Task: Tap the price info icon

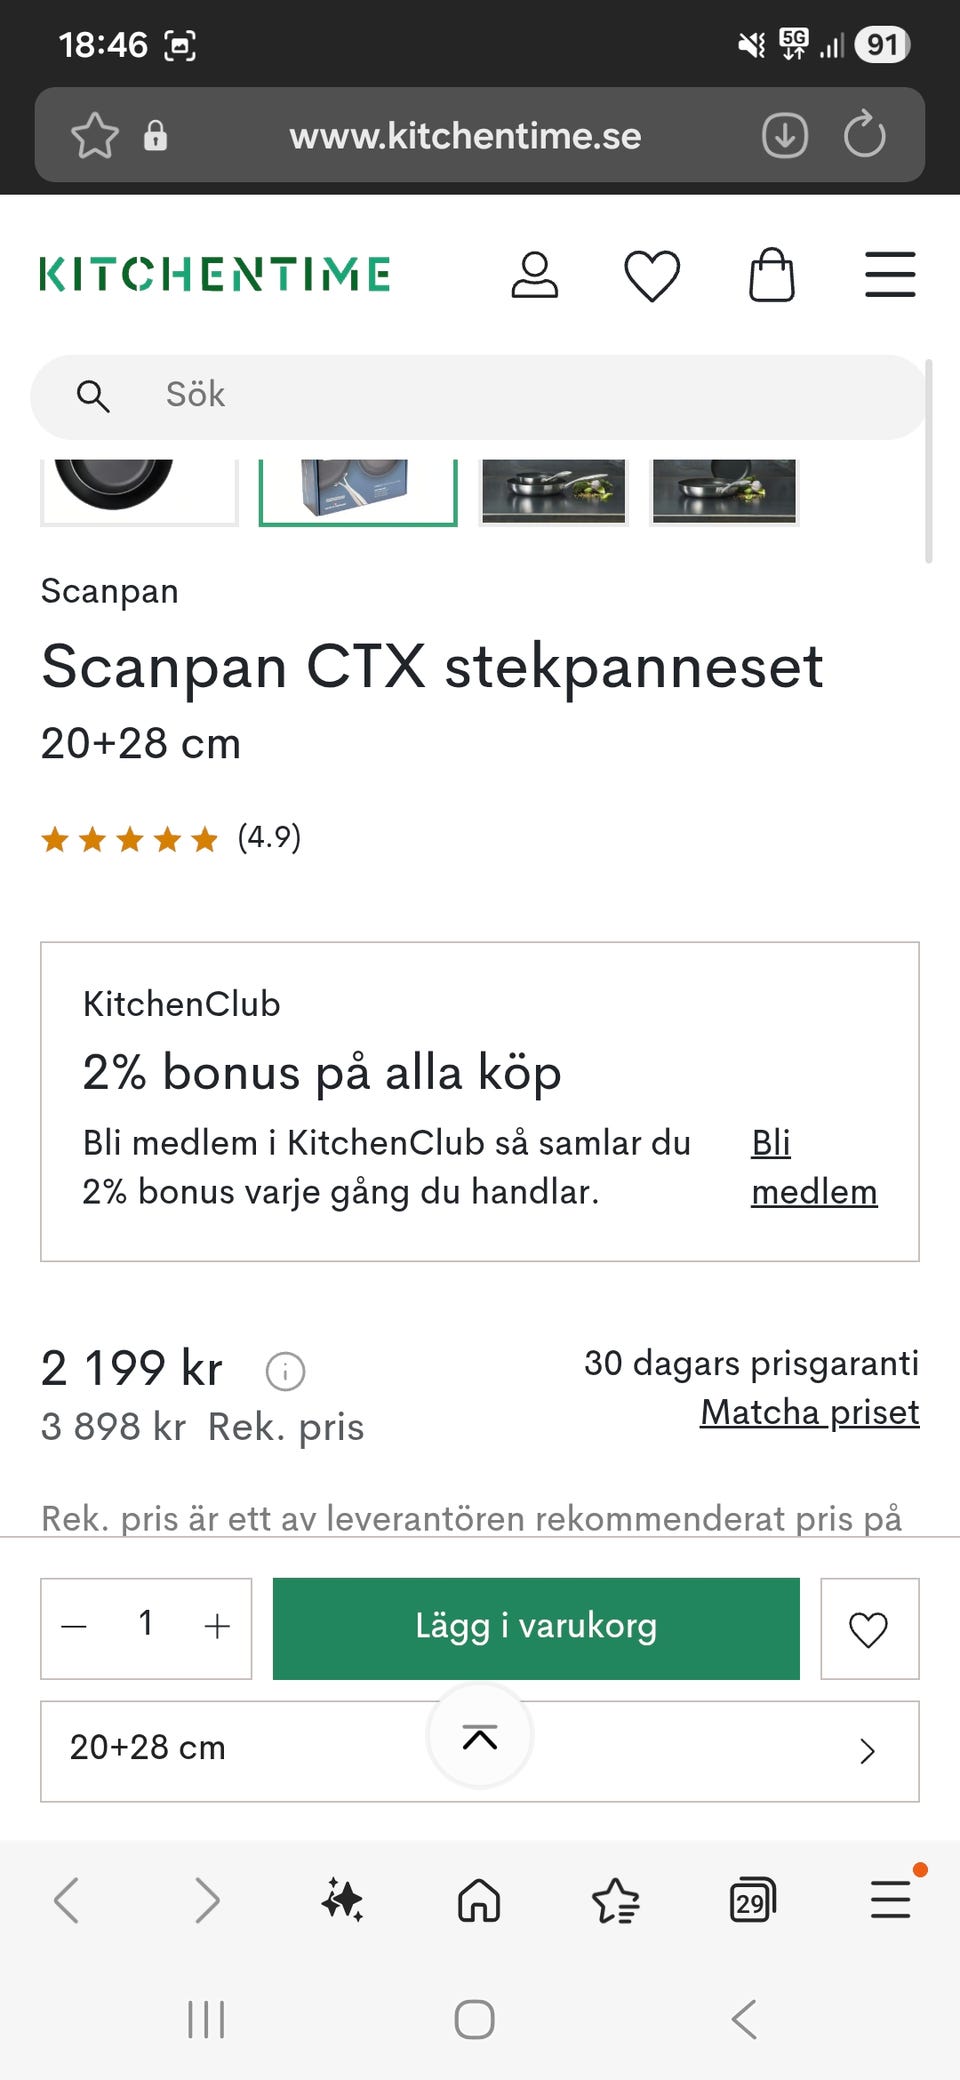Action: click(285, 1370)
